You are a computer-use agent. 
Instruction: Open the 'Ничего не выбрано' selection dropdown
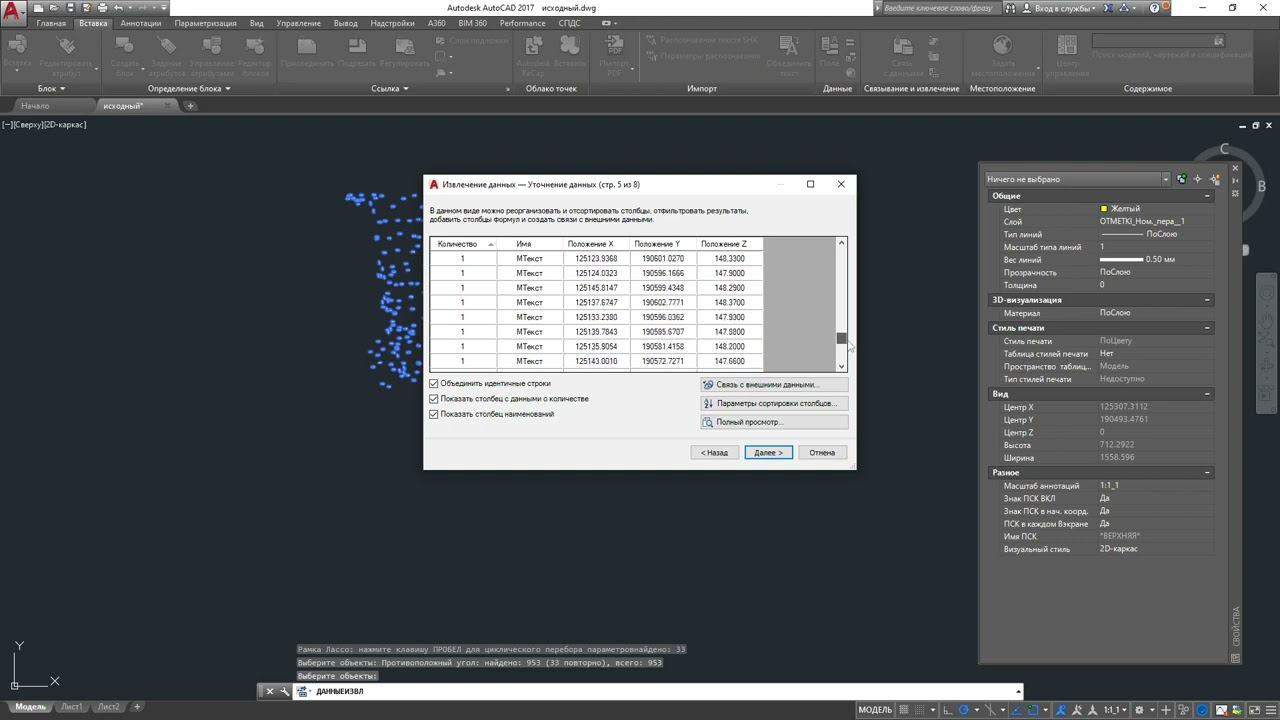coord(1078,179)
